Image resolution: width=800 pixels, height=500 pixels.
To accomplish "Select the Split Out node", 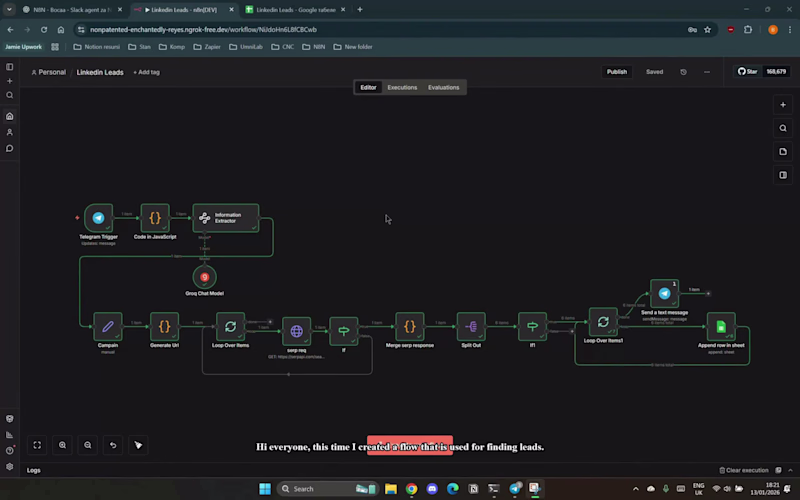I will (x=471, y=327).
